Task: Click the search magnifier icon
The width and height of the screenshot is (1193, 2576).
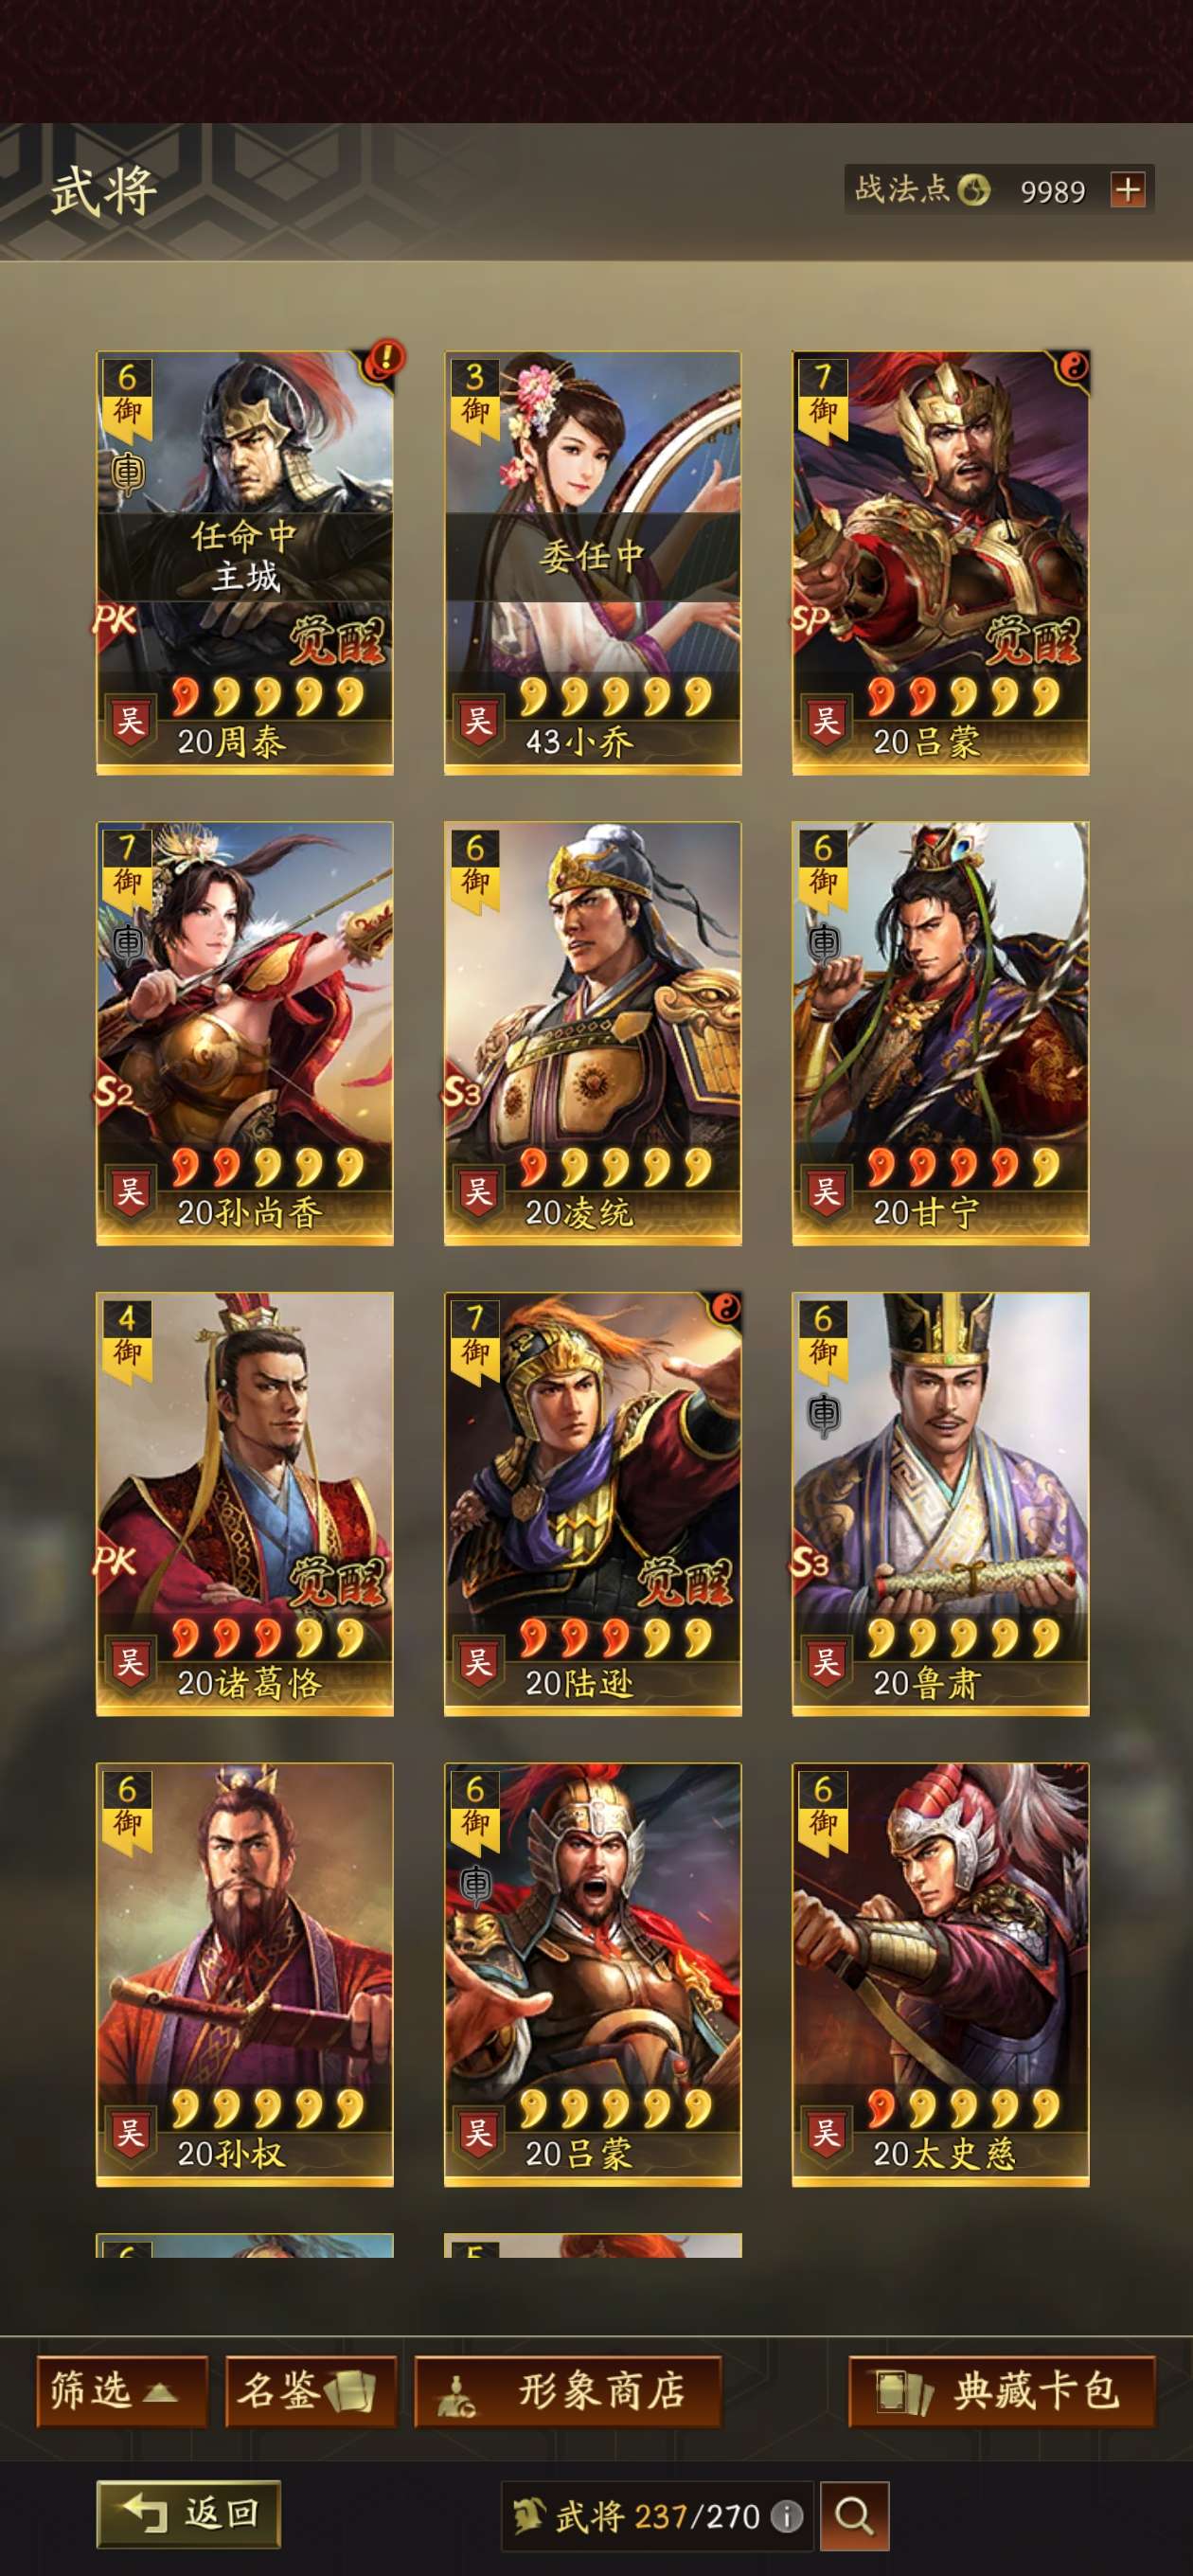Action: pyautogui.click(x=854, y=2515)
